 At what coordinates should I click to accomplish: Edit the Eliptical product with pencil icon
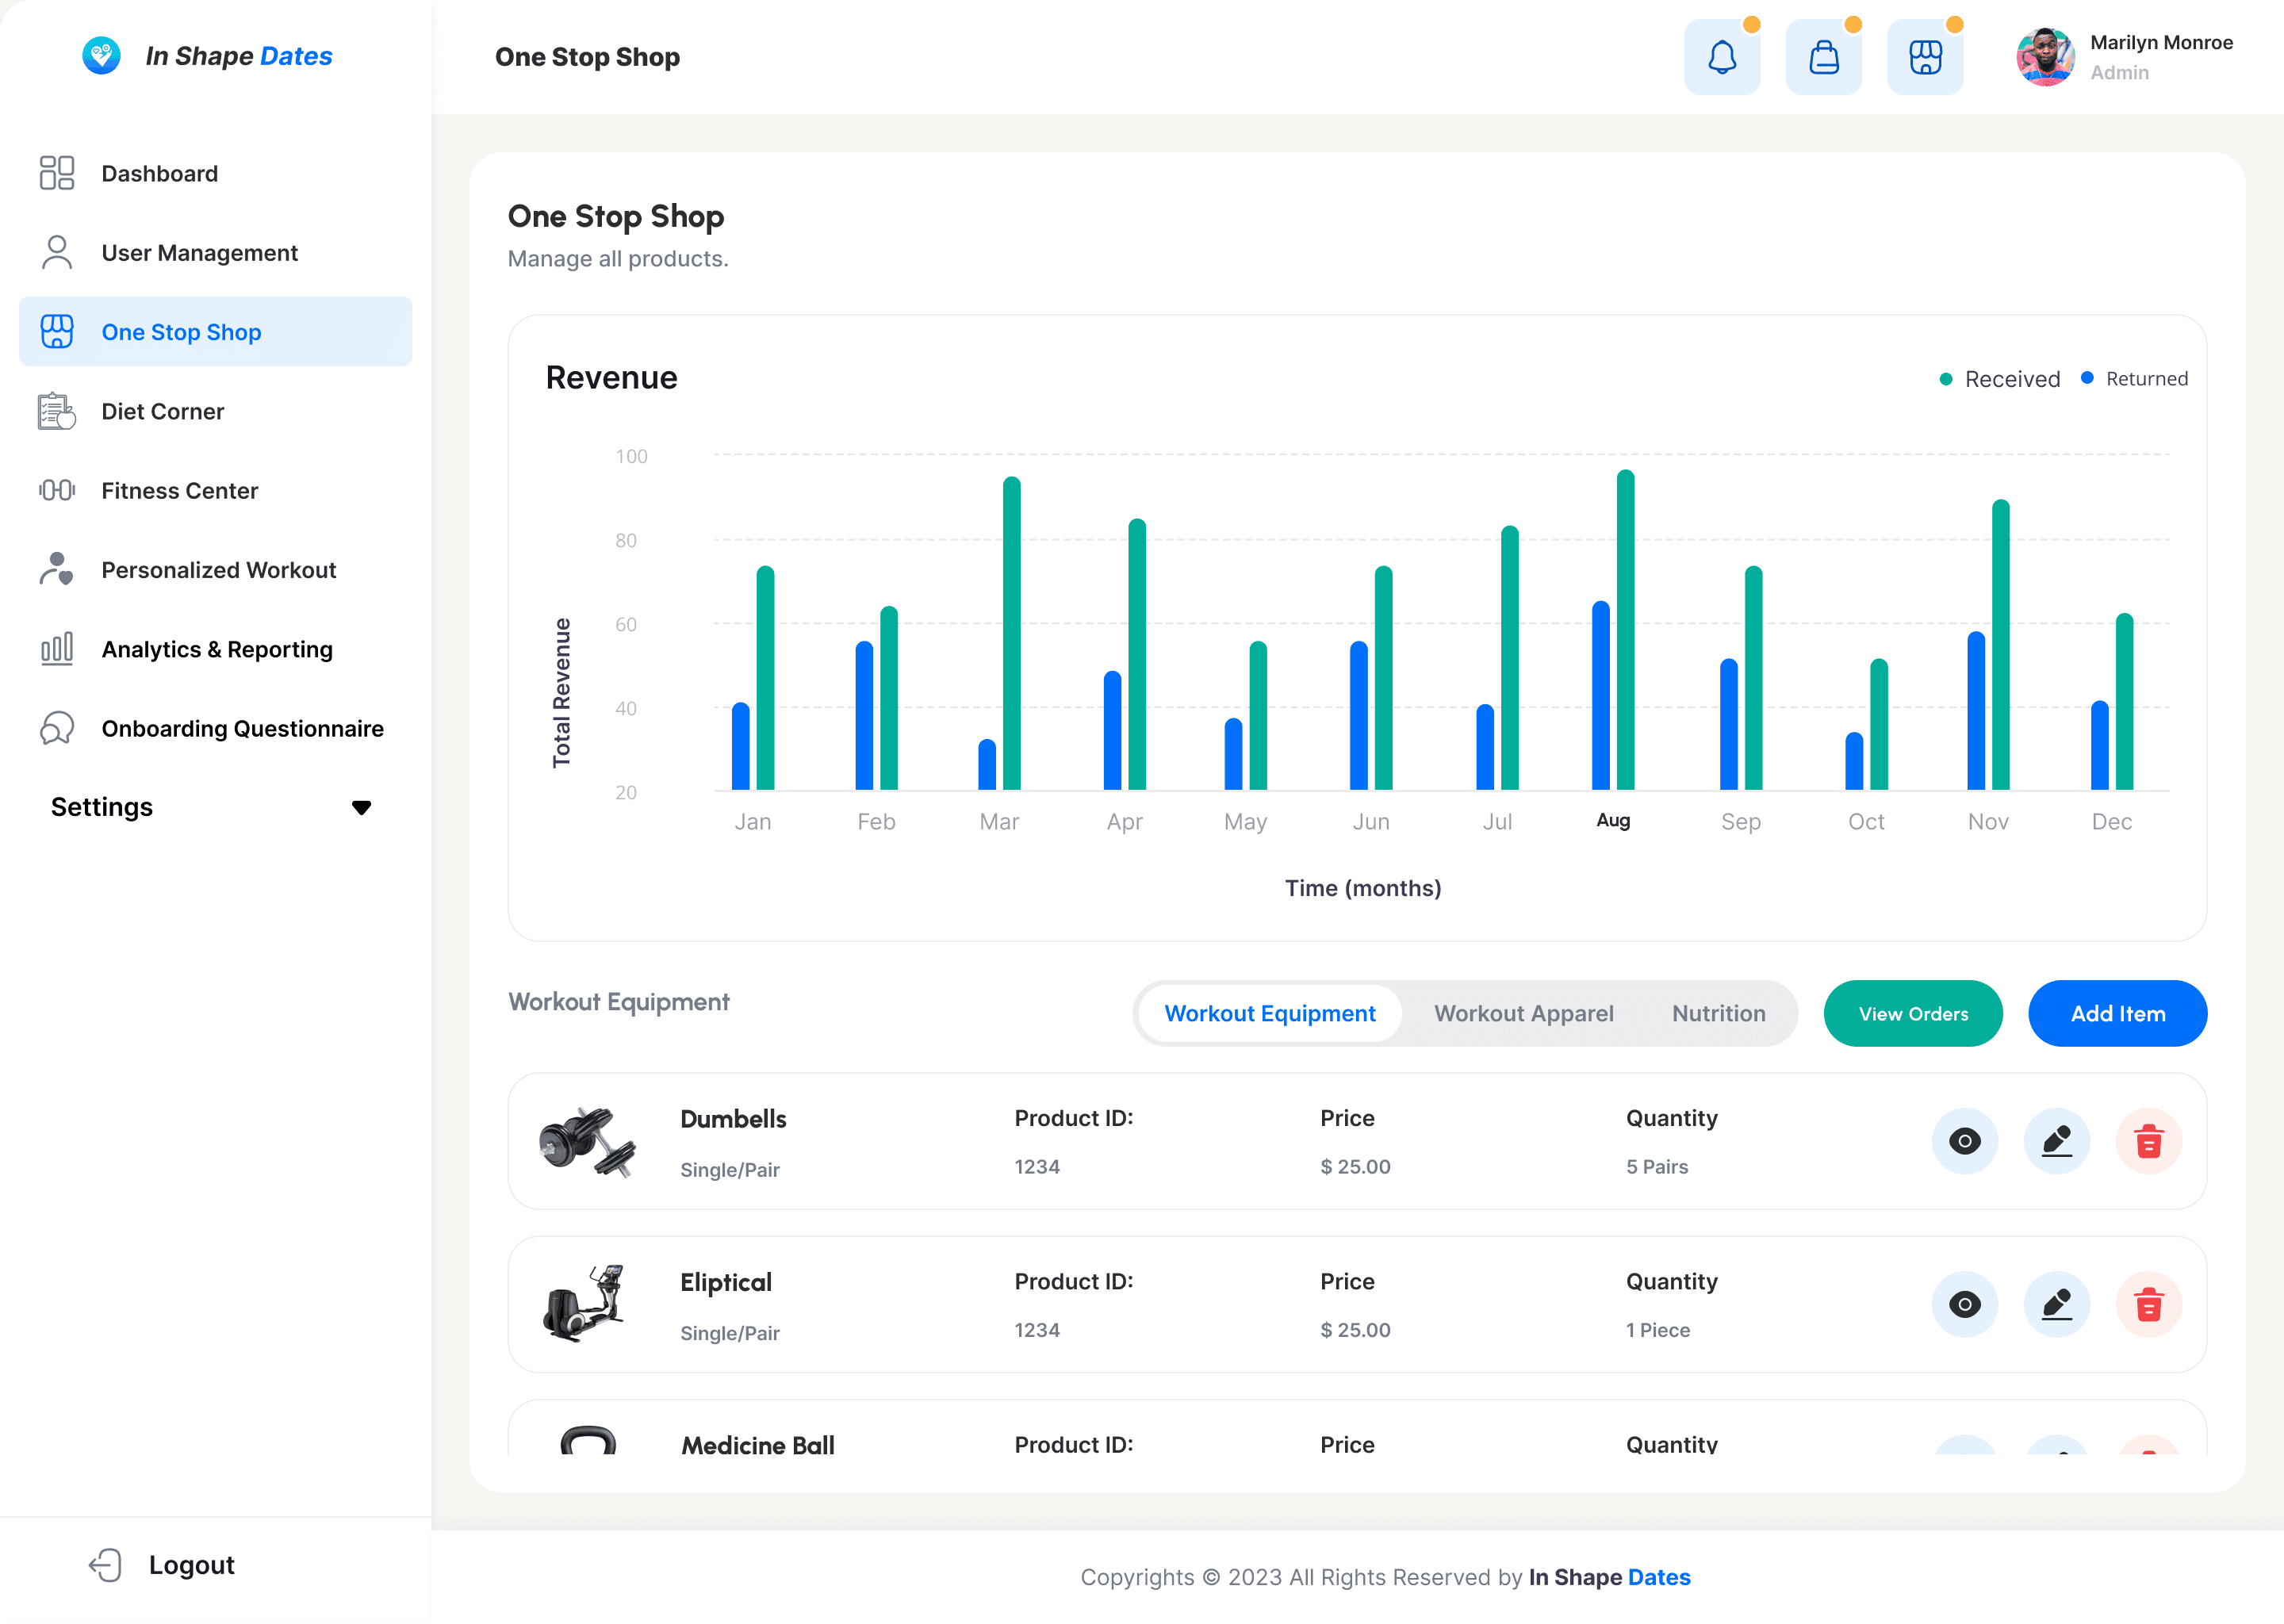pyautogui.click(x=2056, y=1304)
